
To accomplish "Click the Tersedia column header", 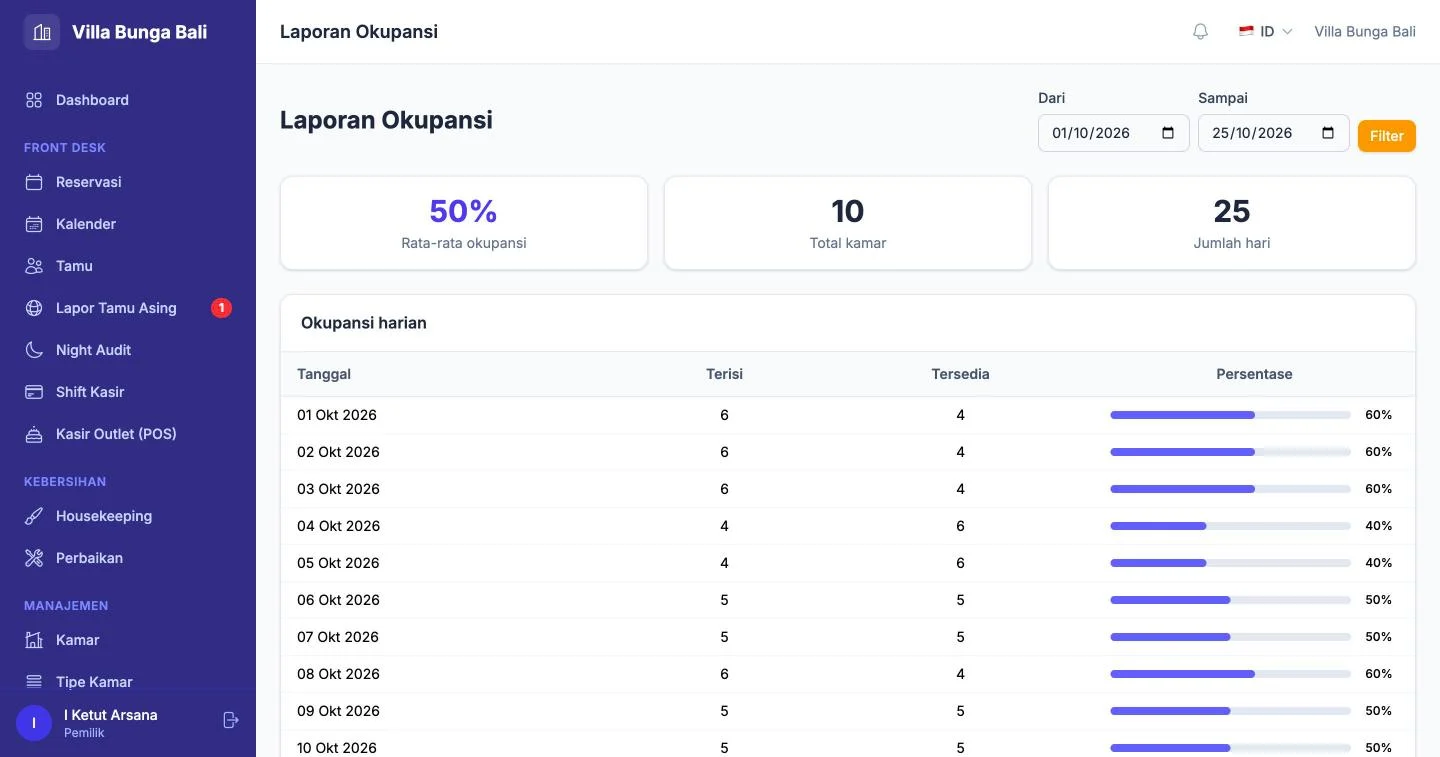I will 960,374.
